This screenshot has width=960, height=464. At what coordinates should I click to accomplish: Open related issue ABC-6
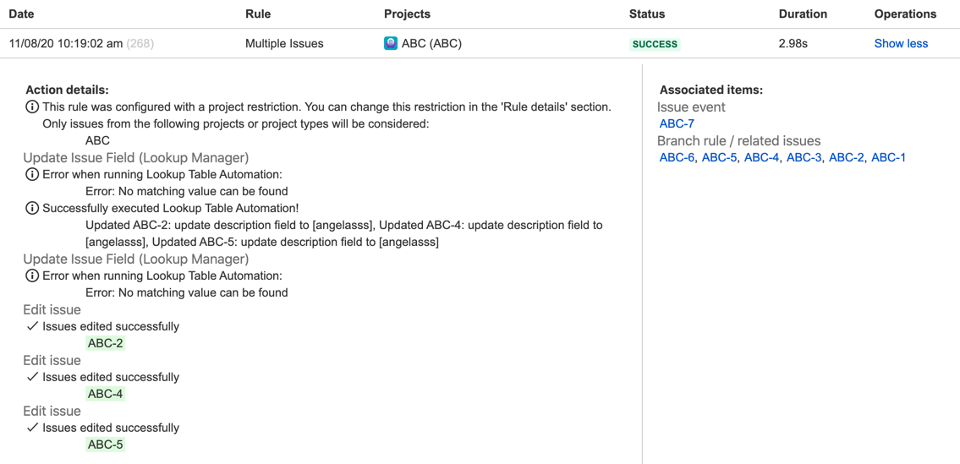pyautogui.click(x=677, y=158)
